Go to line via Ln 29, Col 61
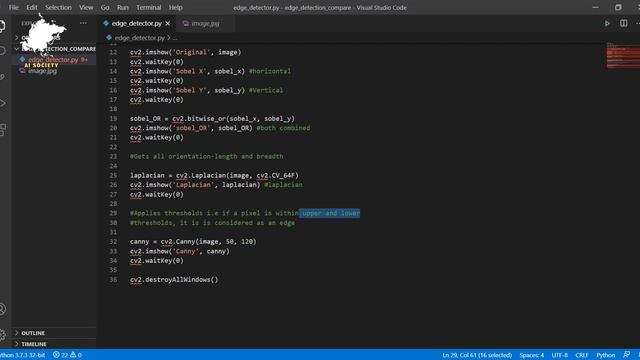This screenshot has width=640, height=360. tap(477, 355)
